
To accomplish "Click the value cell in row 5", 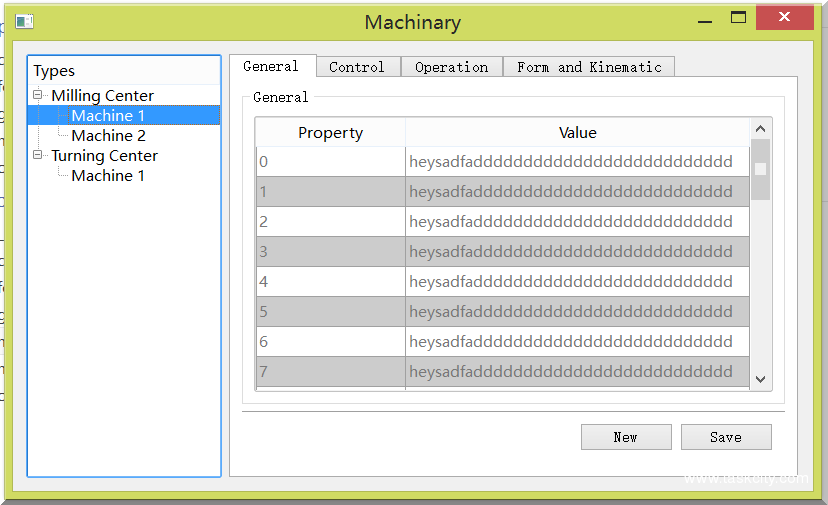I will pyautogui.click(x=578, y=312).
